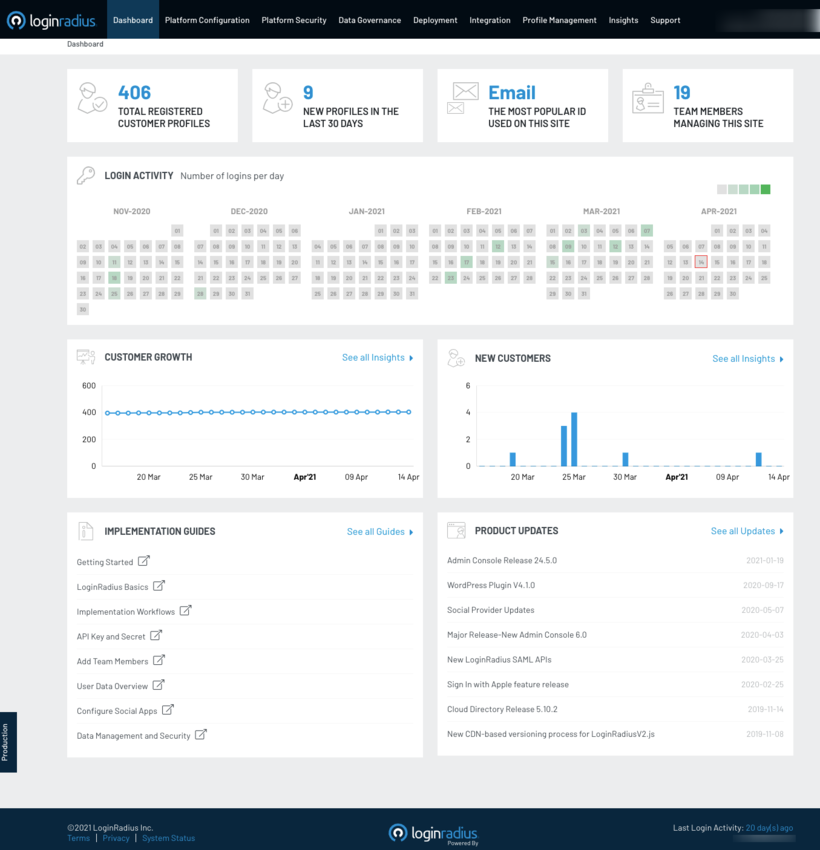Viewport: 820px width, 850px height.
Task: Expand See all Insights under Customer Growth
Action: (377, 357)
